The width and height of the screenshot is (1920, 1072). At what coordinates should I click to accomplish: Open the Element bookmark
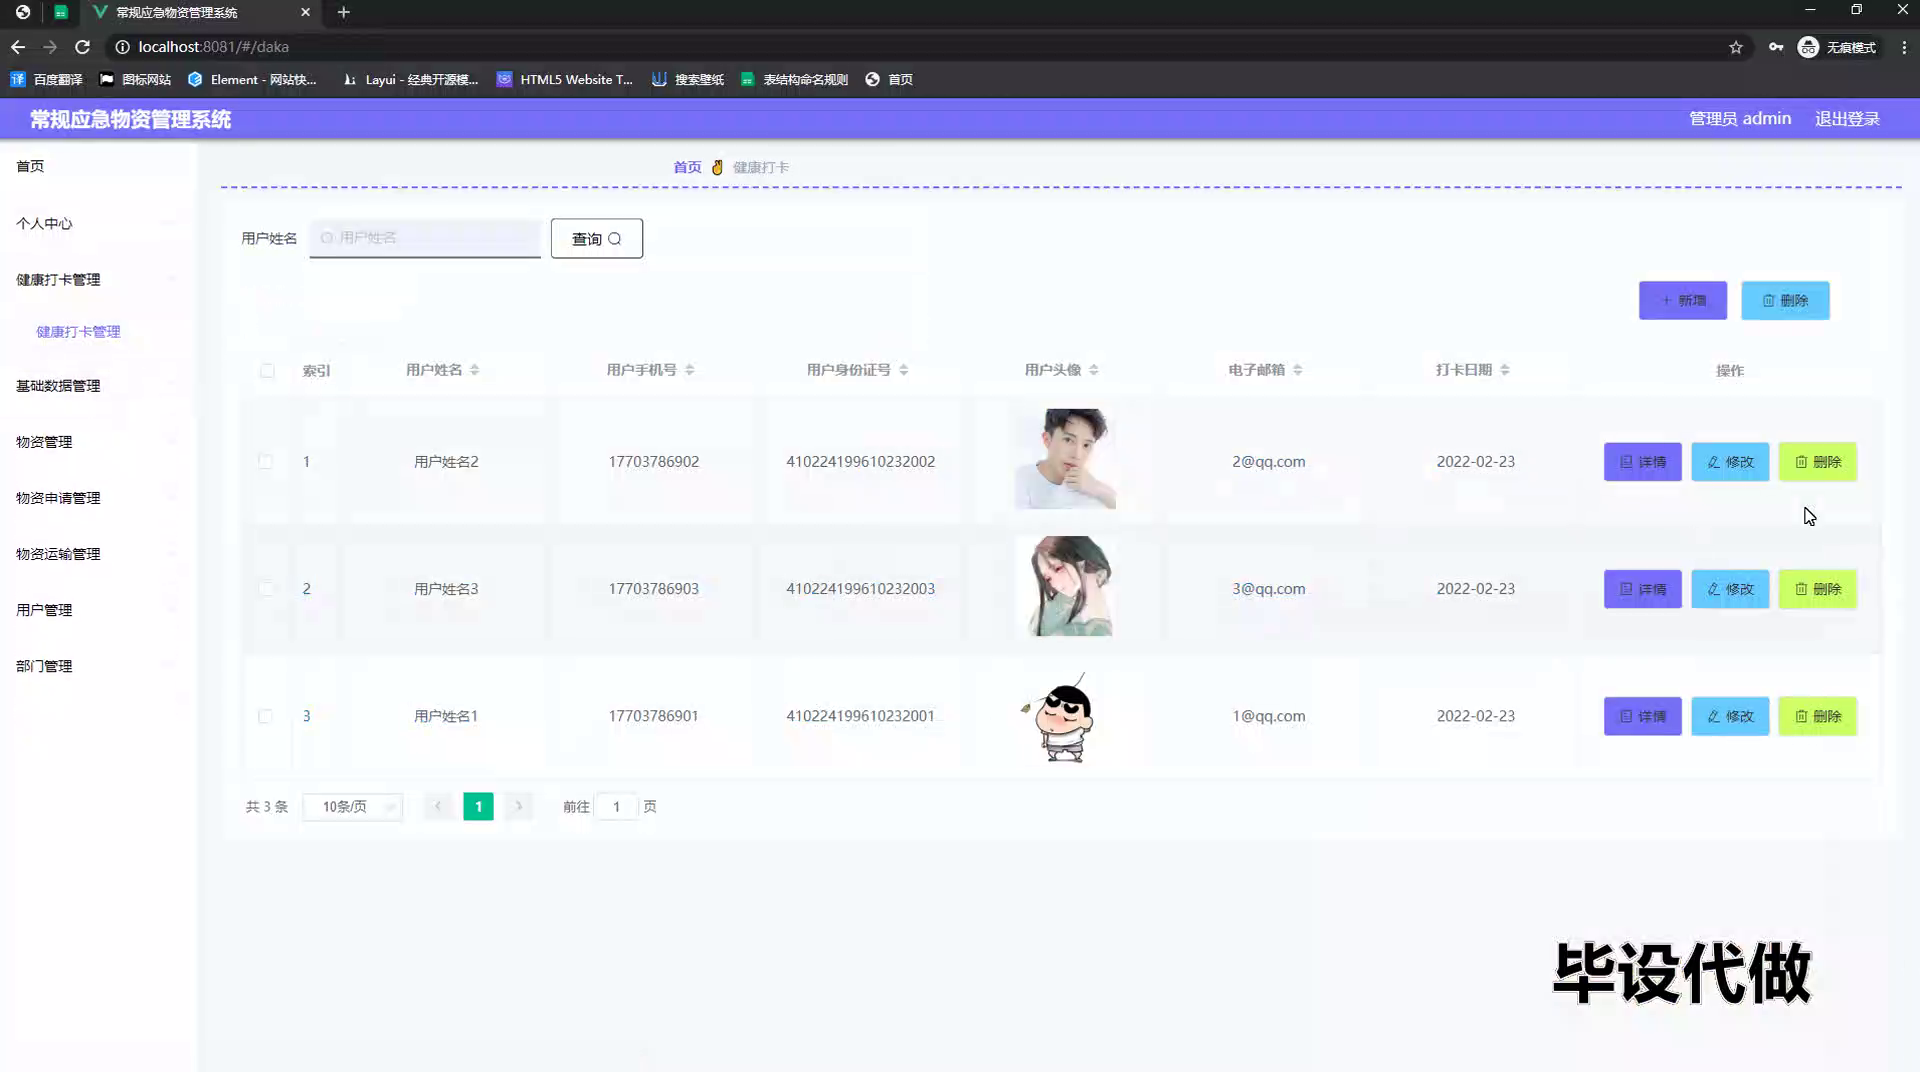point(252,79)
